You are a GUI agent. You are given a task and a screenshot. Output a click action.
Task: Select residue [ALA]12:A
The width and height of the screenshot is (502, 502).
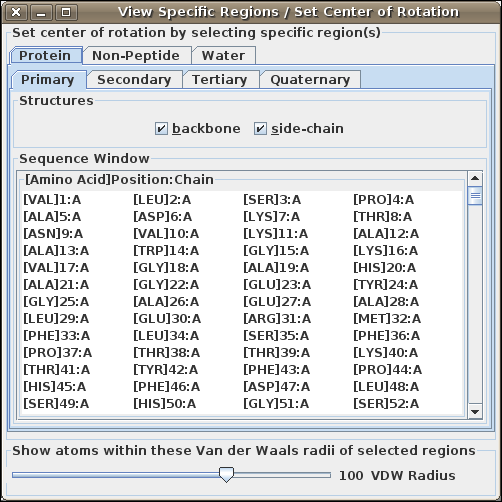(386, 234)
